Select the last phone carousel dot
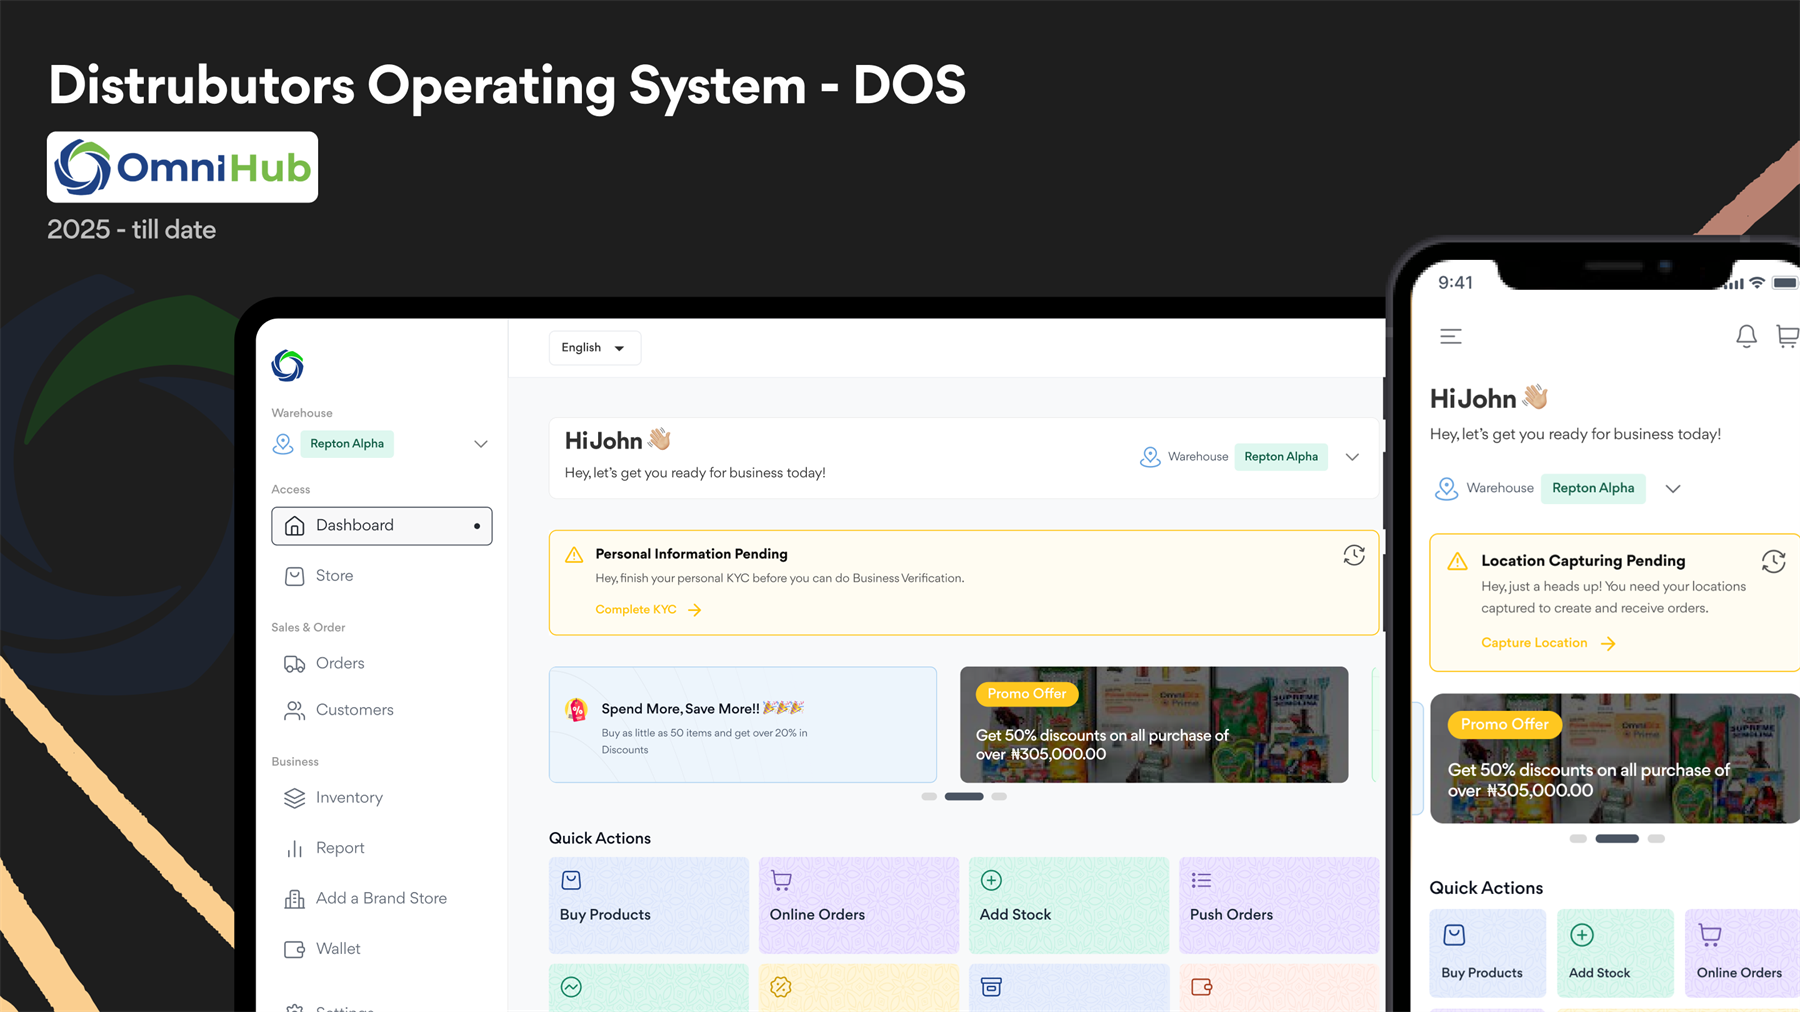 click(1656, 839)
